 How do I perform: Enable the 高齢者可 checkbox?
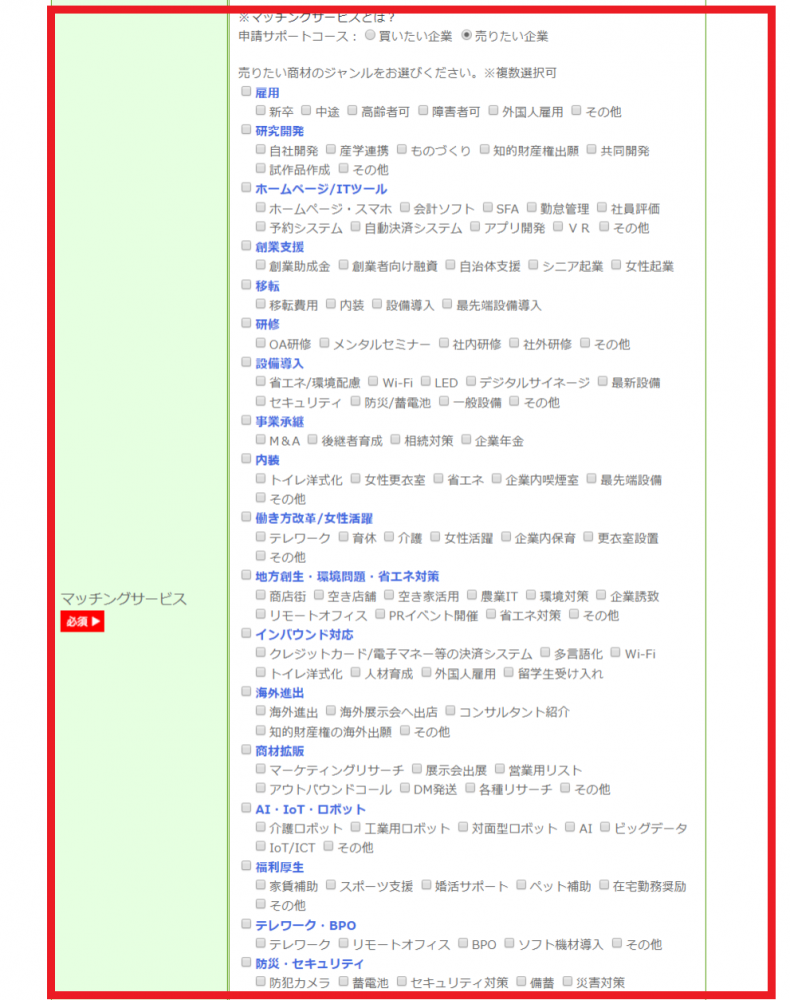coord(352,111)
